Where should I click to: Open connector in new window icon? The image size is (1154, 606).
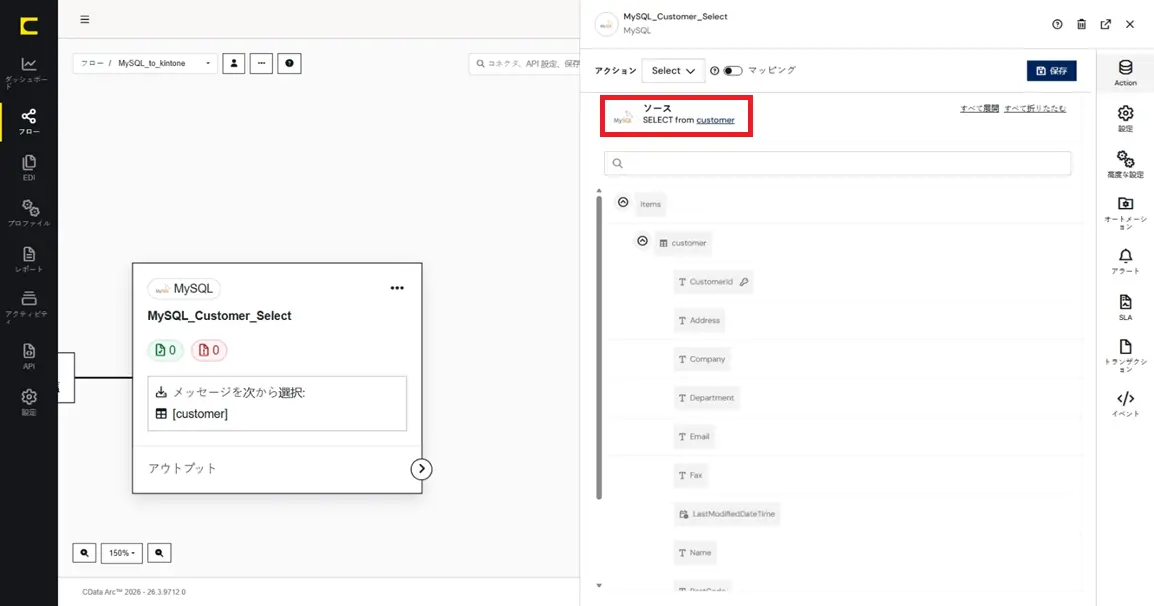click(1105, 24)
